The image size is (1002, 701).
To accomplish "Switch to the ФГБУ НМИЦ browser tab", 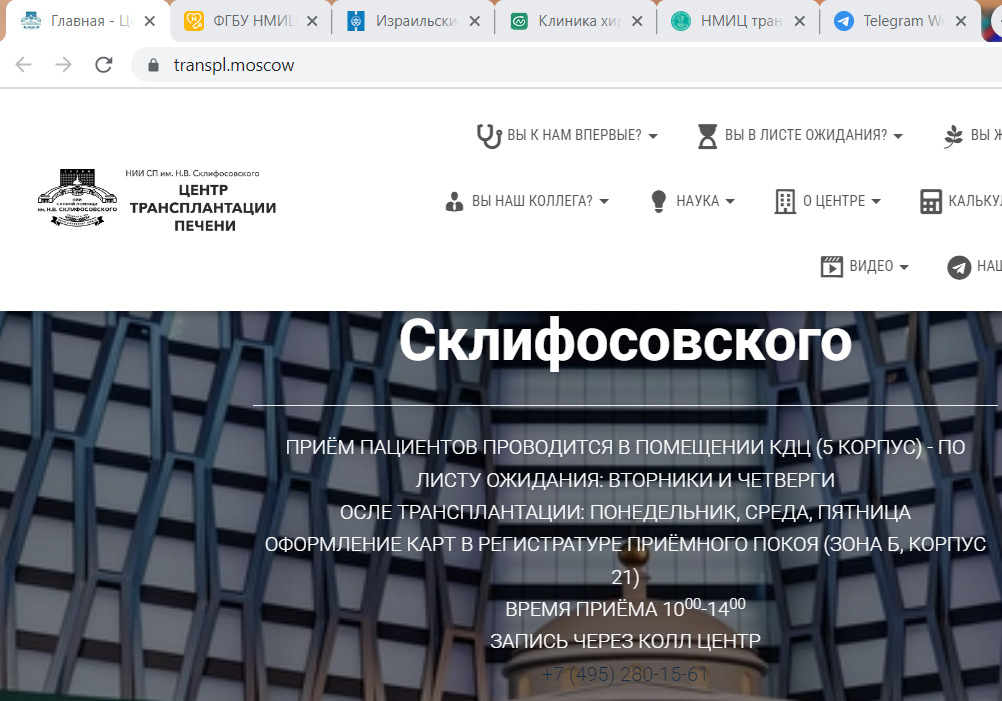I will (x=250, y=21).
